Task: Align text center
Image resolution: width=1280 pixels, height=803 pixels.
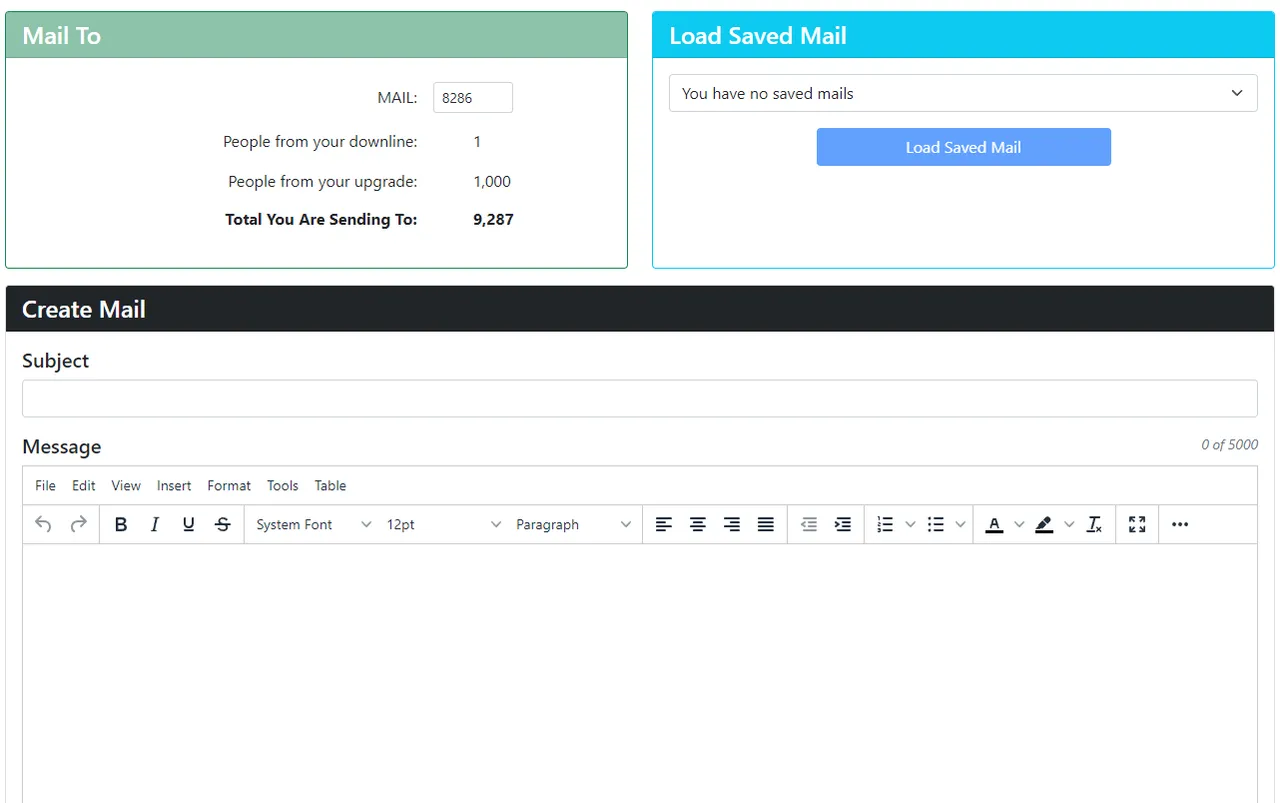Action: pos(698,524)
